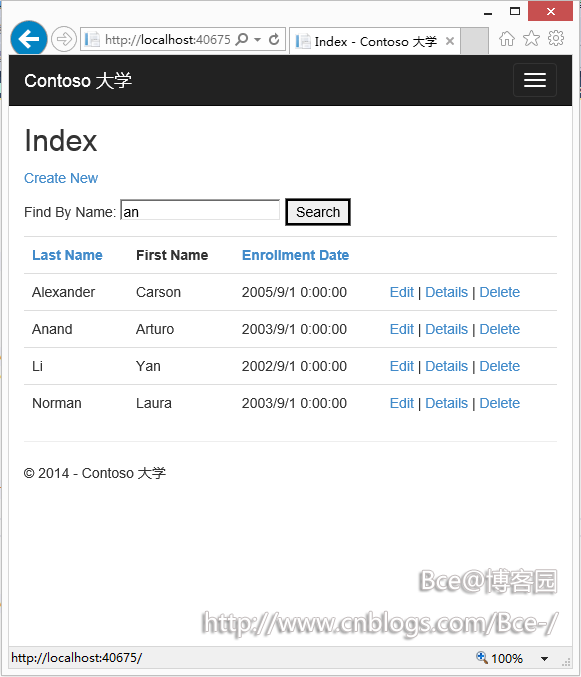
Task: Click the browser forward arrow button
Action: coord(64,39)
